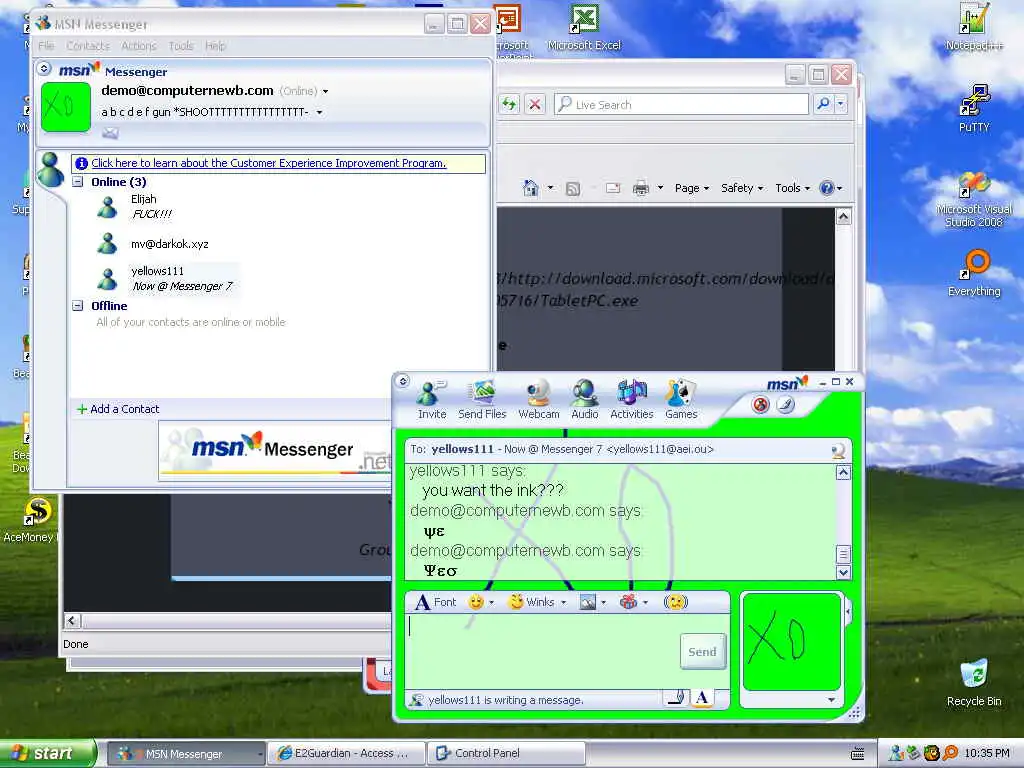
Task: Click the Windows start button
Action: [x=47, y=753]
